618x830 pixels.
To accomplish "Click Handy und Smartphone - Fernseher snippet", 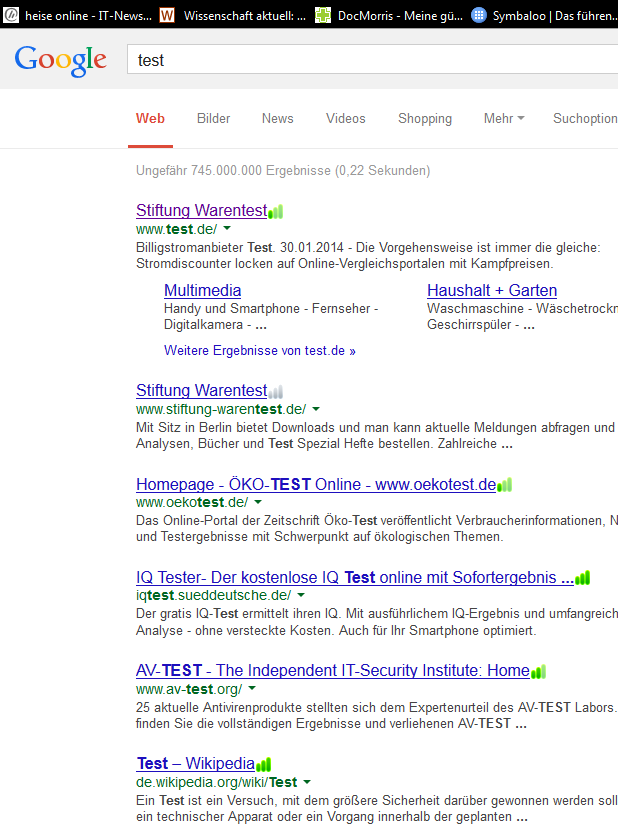I will click(x=271, y=317).
